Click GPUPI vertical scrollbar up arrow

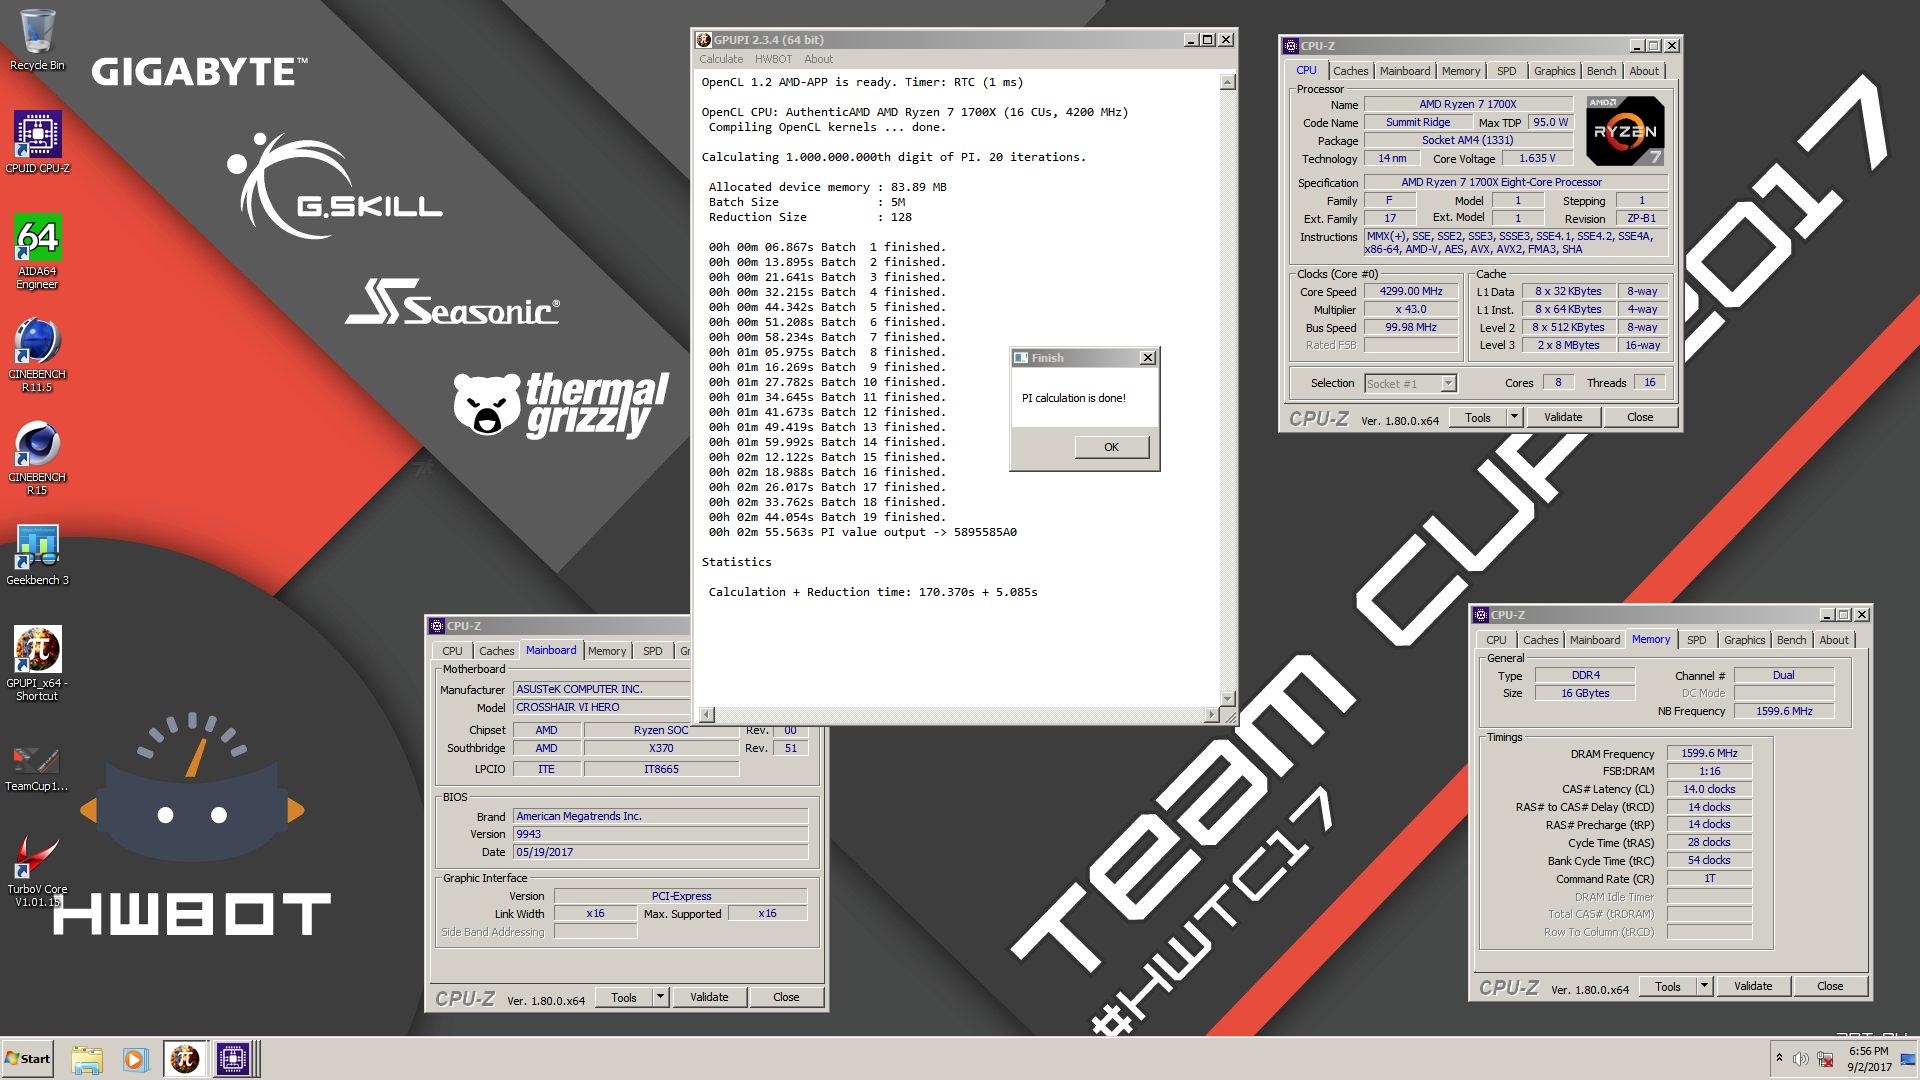coord(1228,83)
